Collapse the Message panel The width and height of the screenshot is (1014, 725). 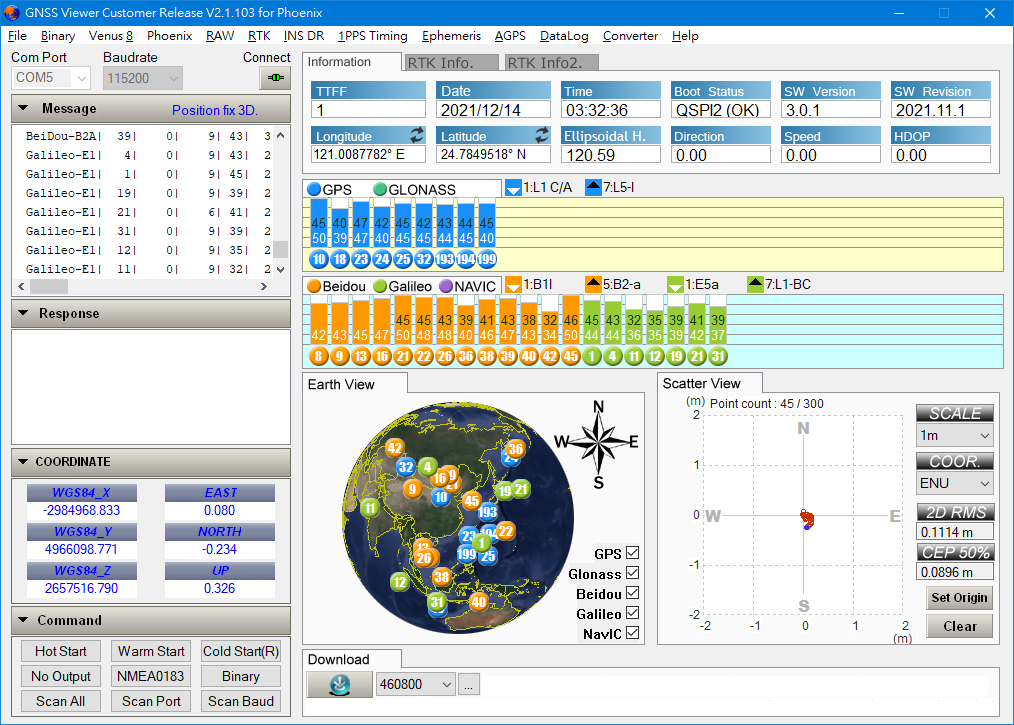(21, 109)
